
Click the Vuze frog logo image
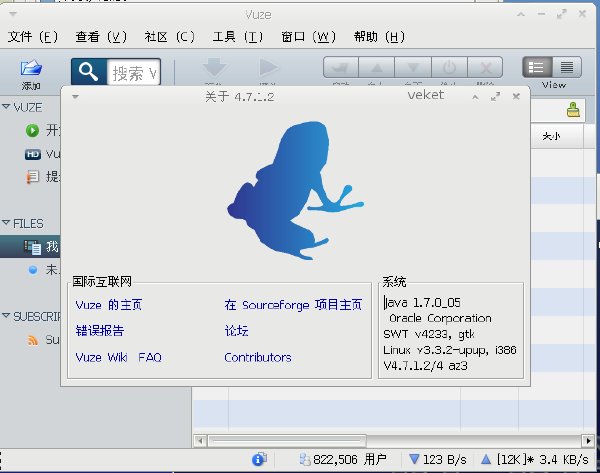[x=295, y=190]
